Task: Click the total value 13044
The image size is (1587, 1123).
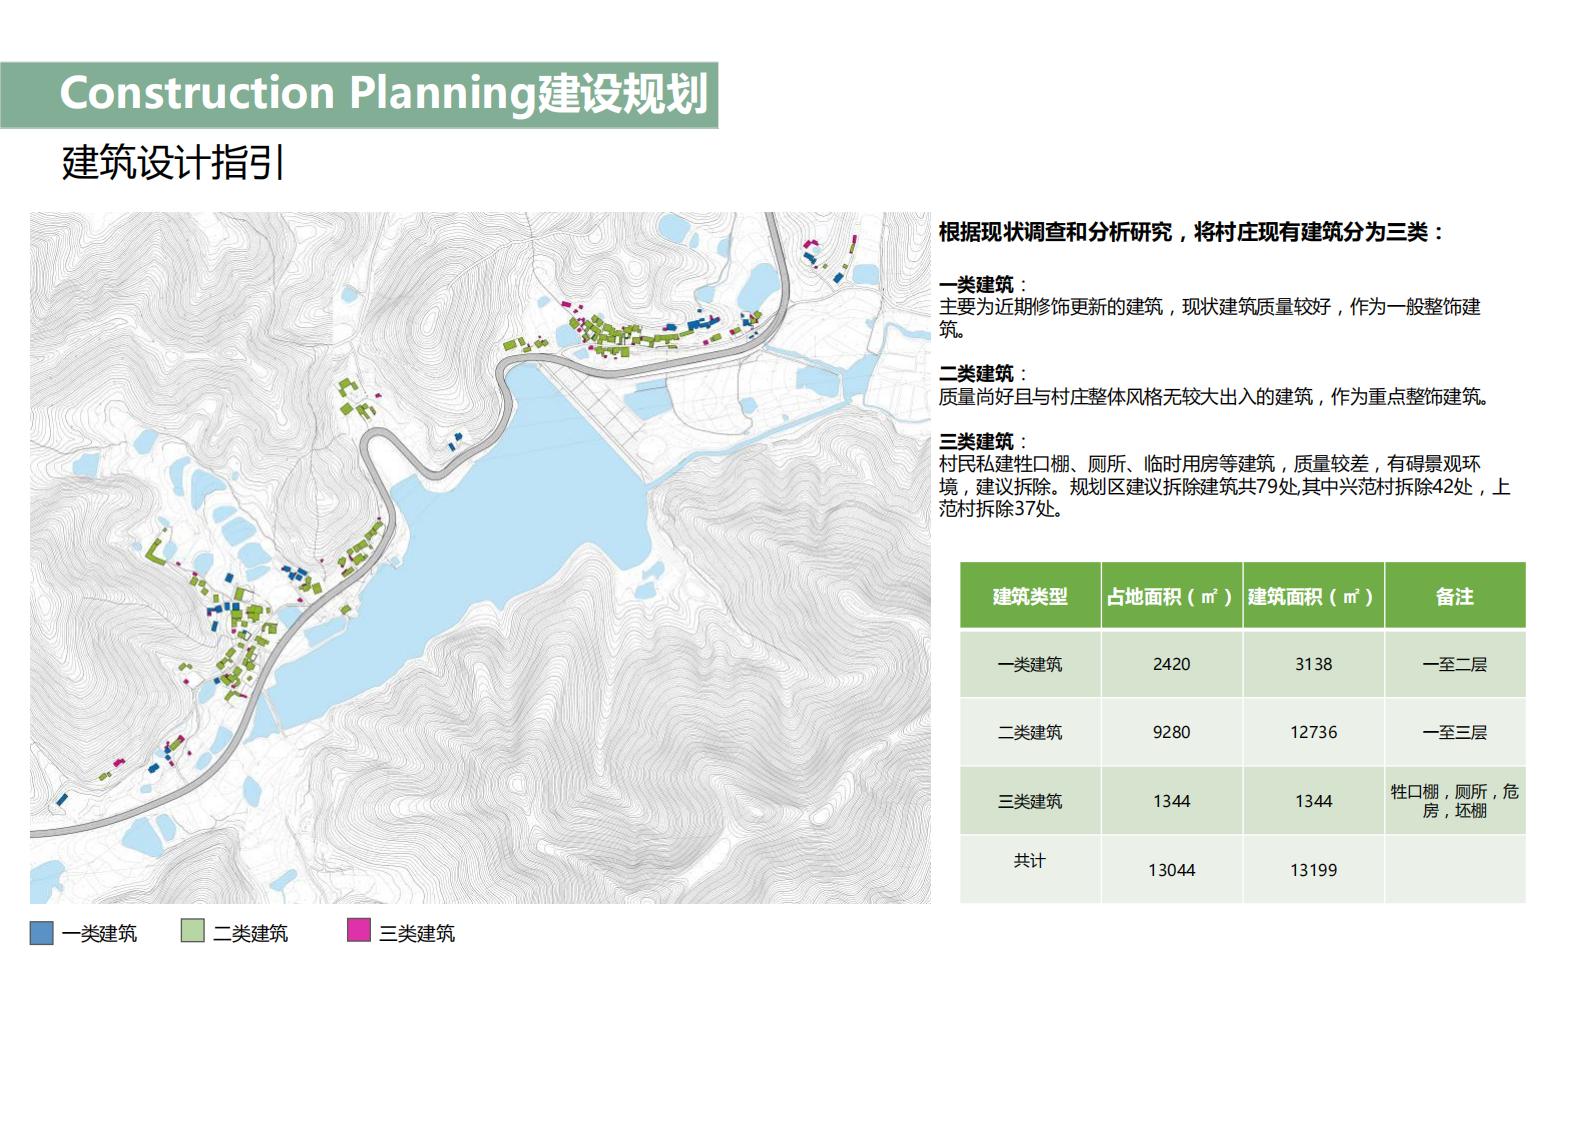Action: point(1171,870)
